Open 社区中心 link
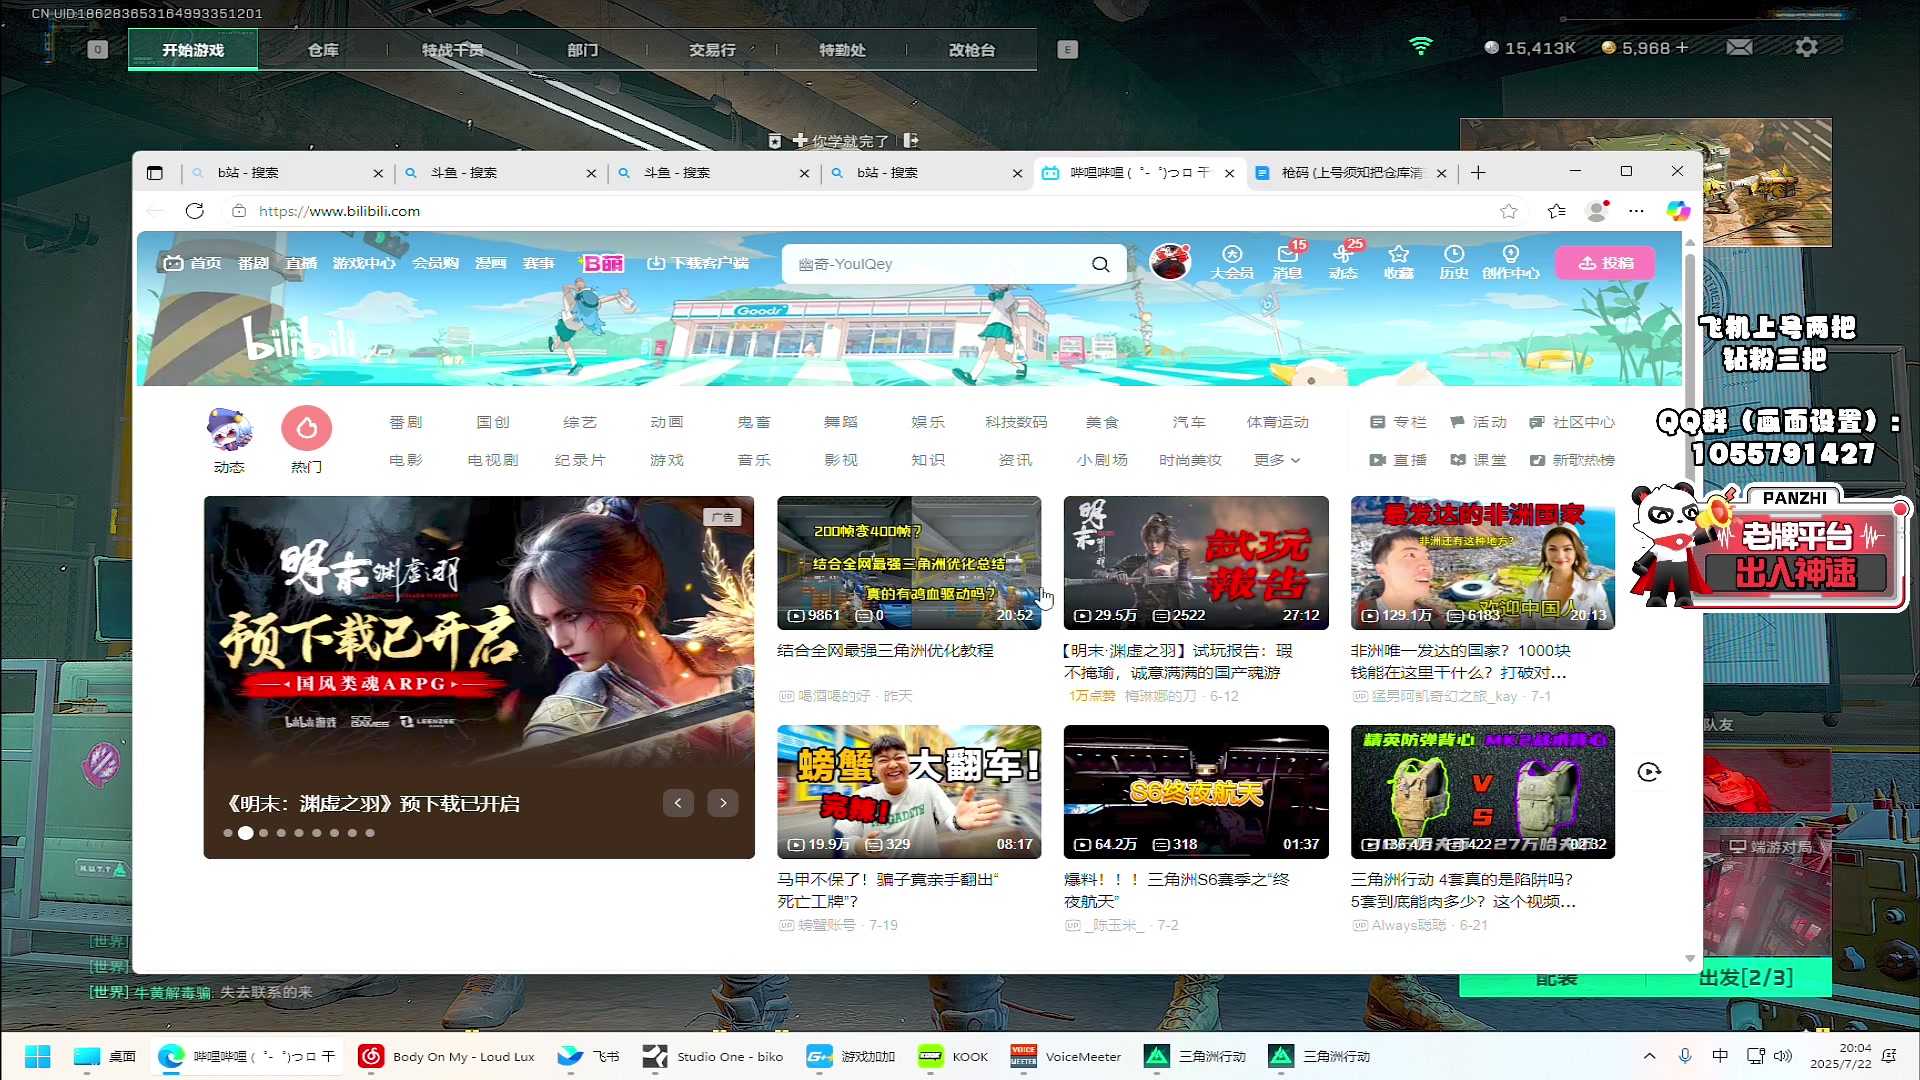Screen dimensions: 1920x1080 pos(1572,422)
